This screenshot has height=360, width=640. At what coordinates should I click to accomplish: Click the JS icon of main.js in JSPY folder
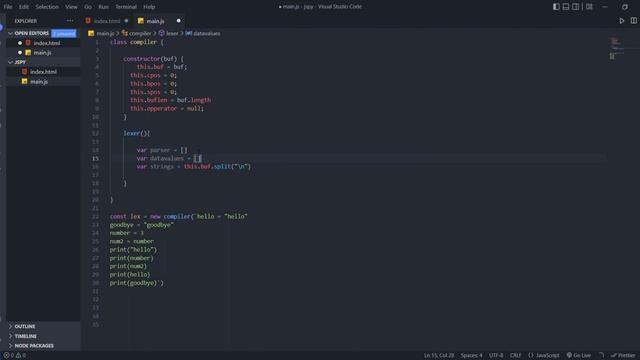(x=24, y=82)
